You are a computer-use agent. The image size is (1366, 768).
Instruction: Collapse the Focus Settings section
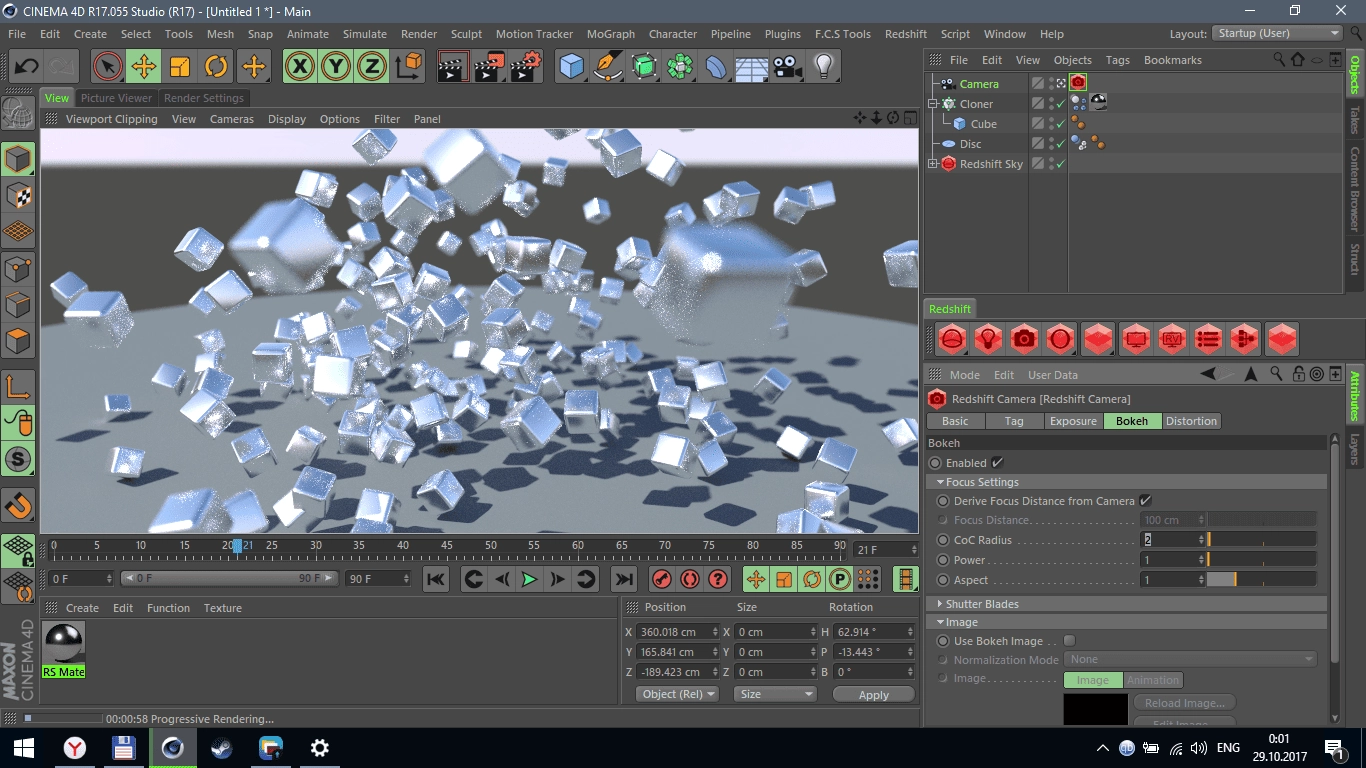pyautogui.click(x=941, y=482)
